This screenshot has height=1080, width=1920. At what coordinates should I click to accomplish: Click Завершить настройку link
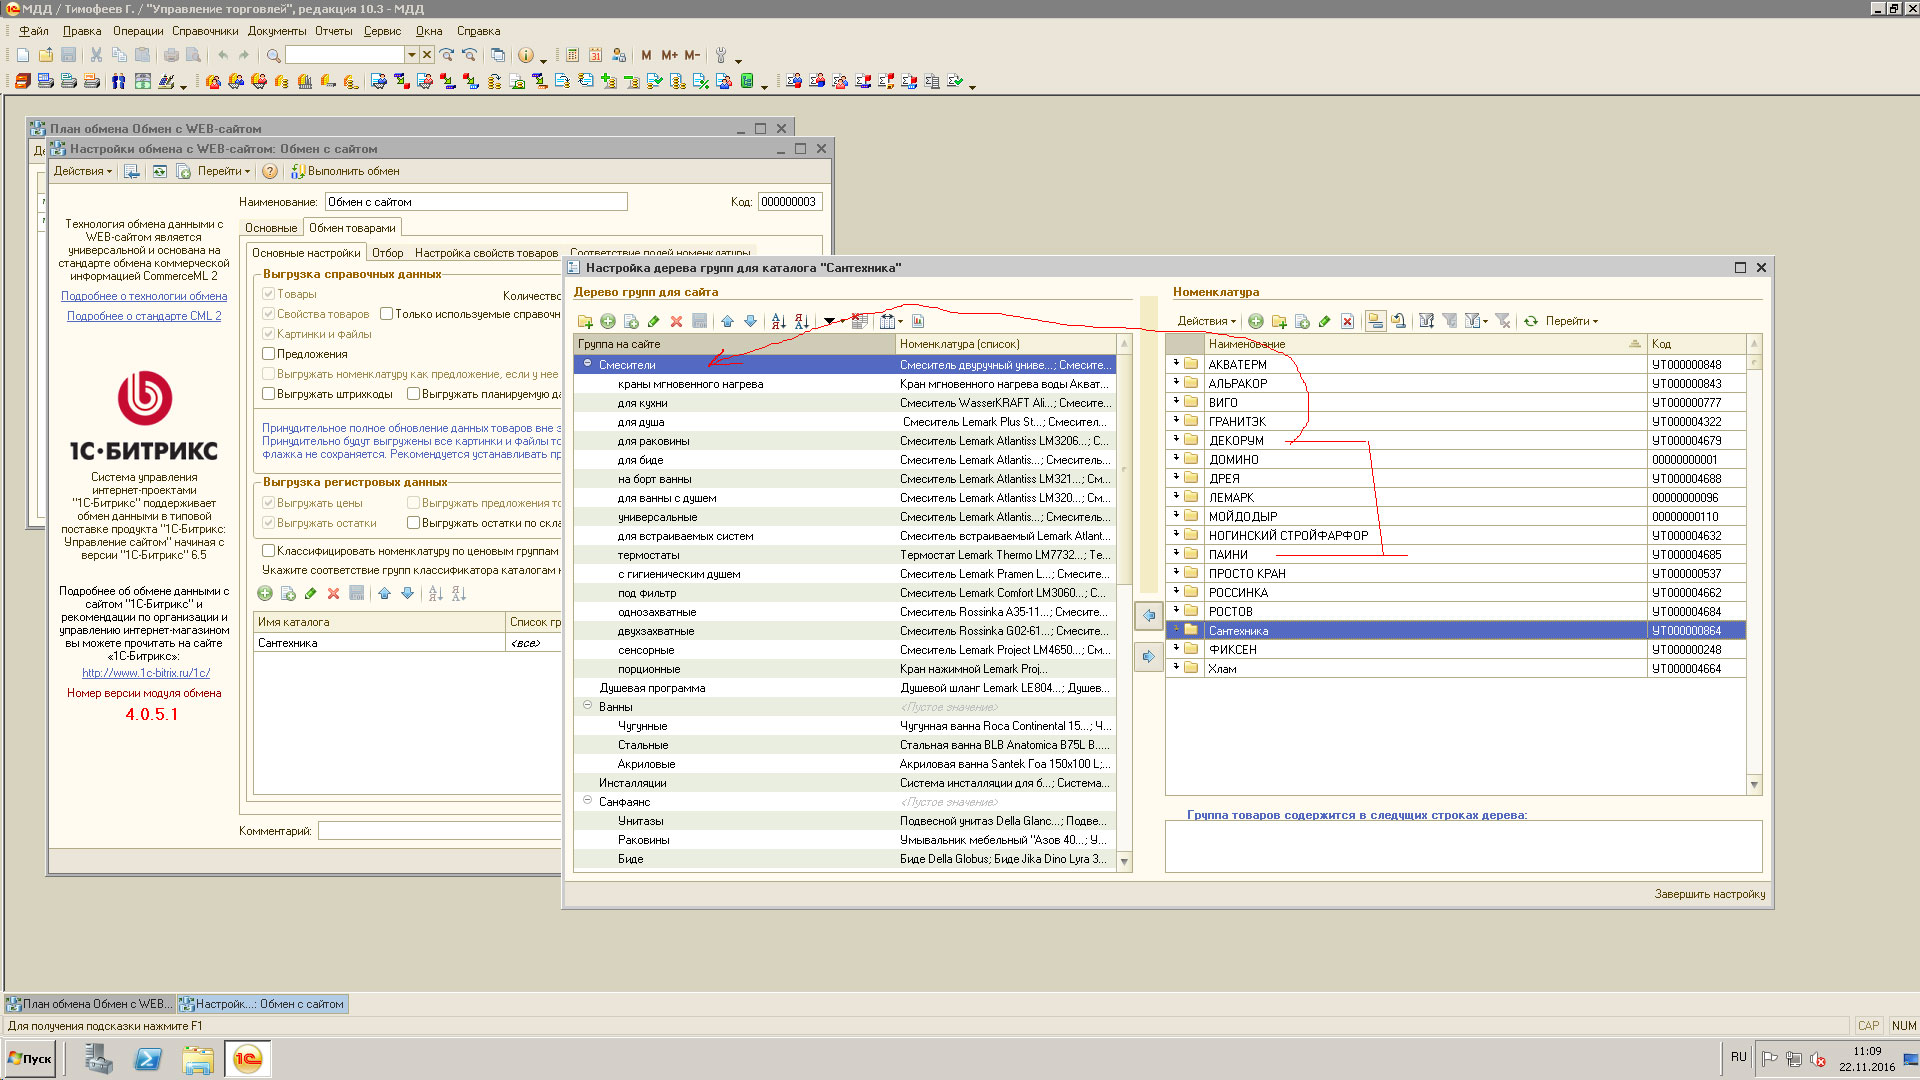coord(1709,894)
